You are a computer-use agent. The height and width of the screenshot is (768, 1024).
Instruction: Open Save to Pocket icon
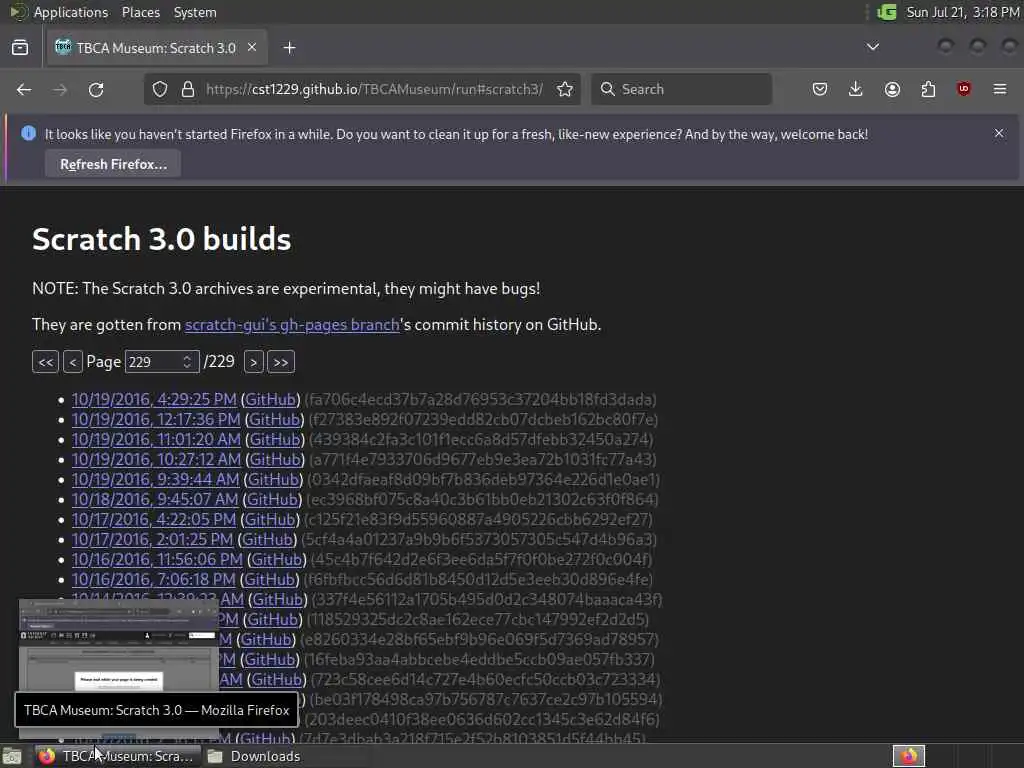(x=820, y=89)
